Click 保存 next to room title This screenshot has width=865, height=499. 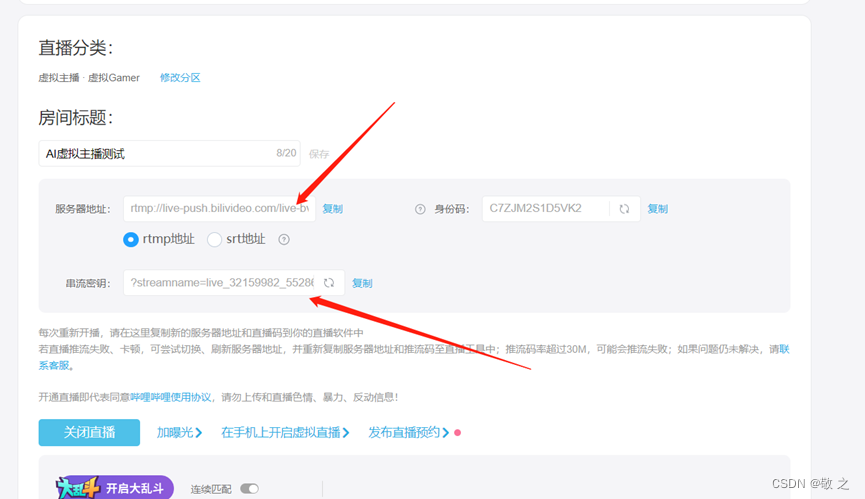319,154
